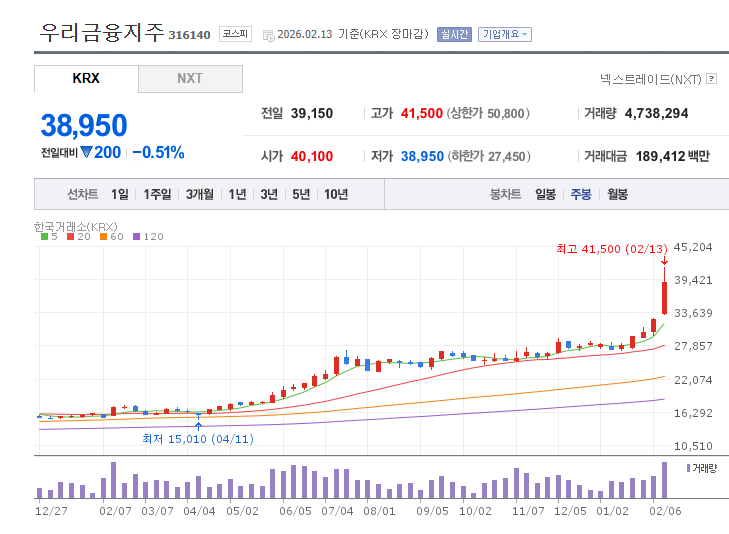Open the 기업개요 dropdown

tap(505, 34)
